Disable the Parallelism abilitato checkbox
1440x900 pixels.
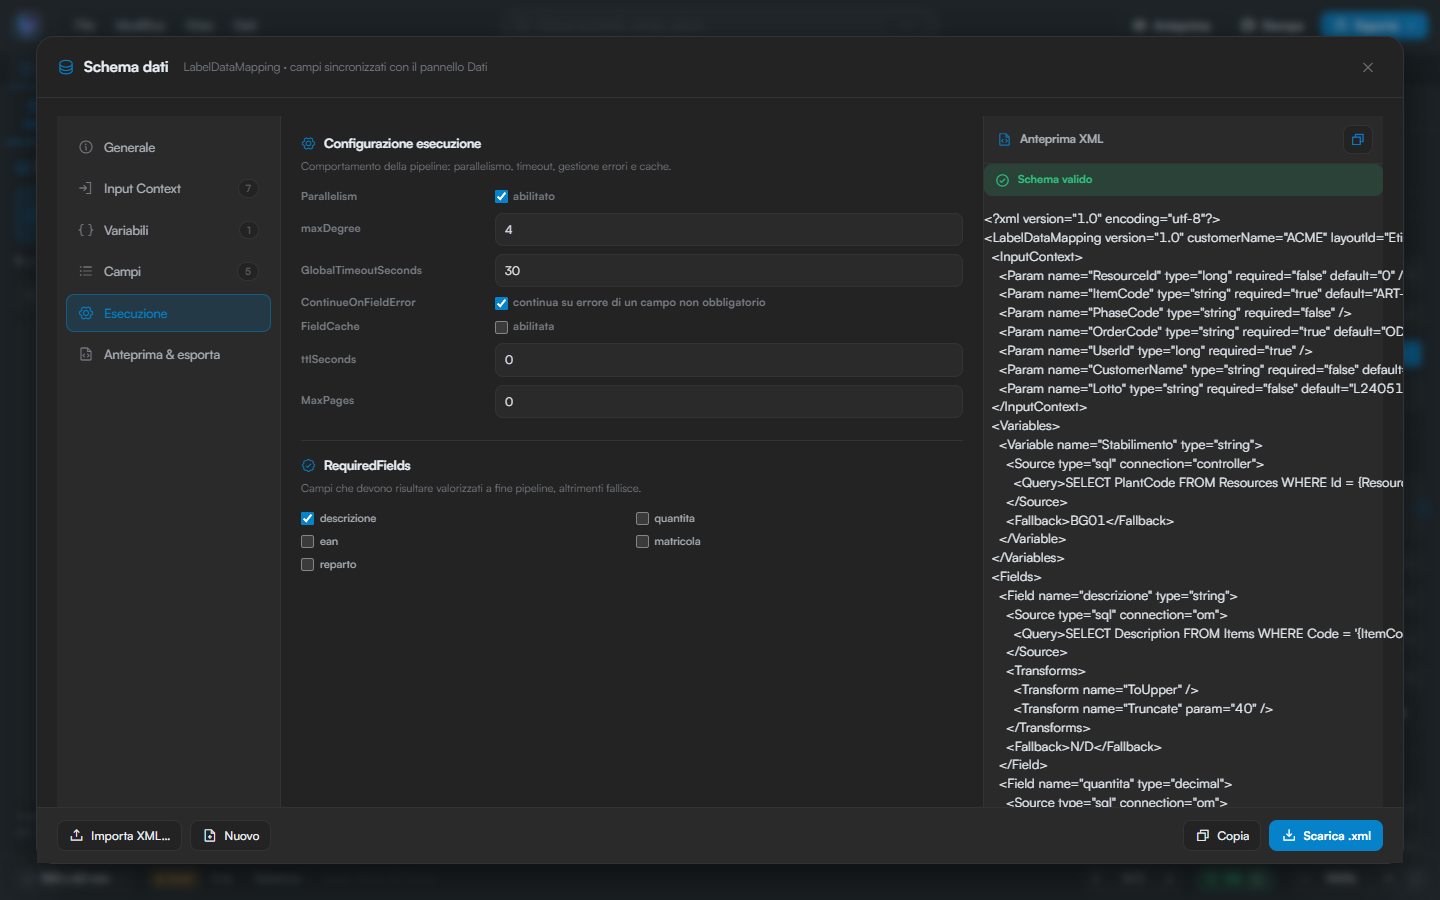[501, 197]
